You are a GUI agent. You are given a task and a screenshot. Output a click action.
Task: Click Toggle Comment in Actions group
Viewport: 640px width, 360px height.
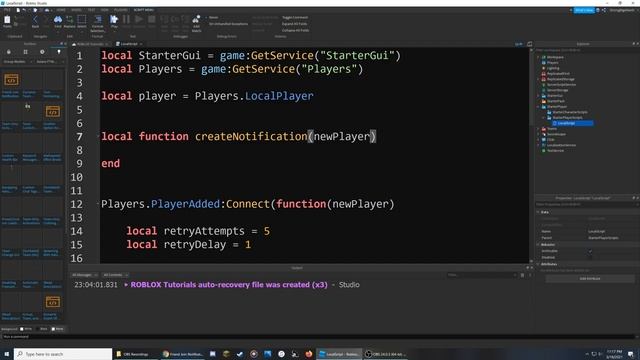point(295,18)
